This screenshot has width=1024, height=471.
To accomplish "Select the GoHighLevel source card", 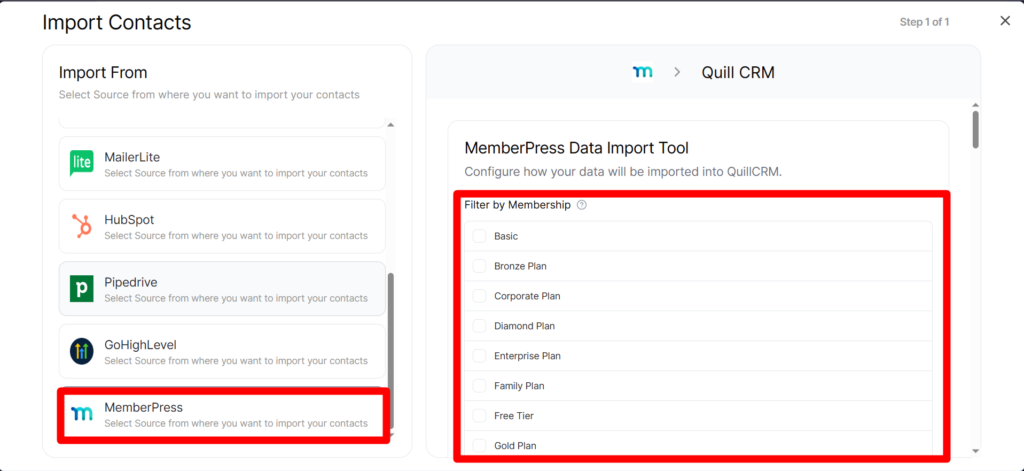I will pyautogui.click(x=222, y=351).
